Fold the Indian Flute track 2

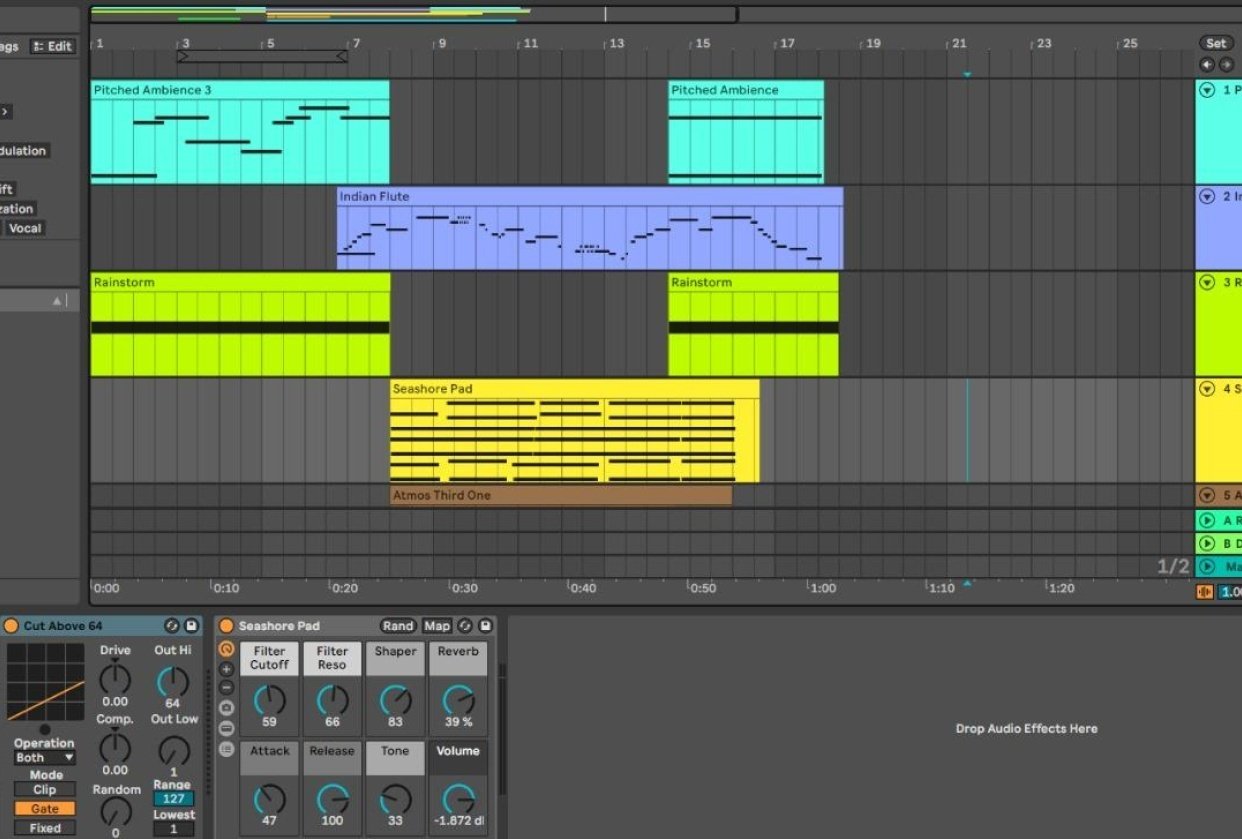click(1207, 196)
